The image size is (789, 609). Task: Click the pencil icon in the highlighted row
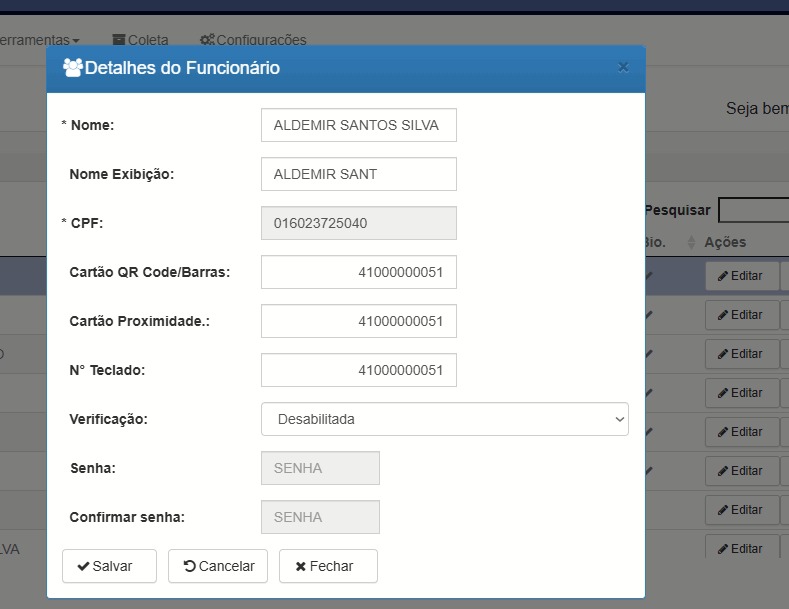coord(723,276)
